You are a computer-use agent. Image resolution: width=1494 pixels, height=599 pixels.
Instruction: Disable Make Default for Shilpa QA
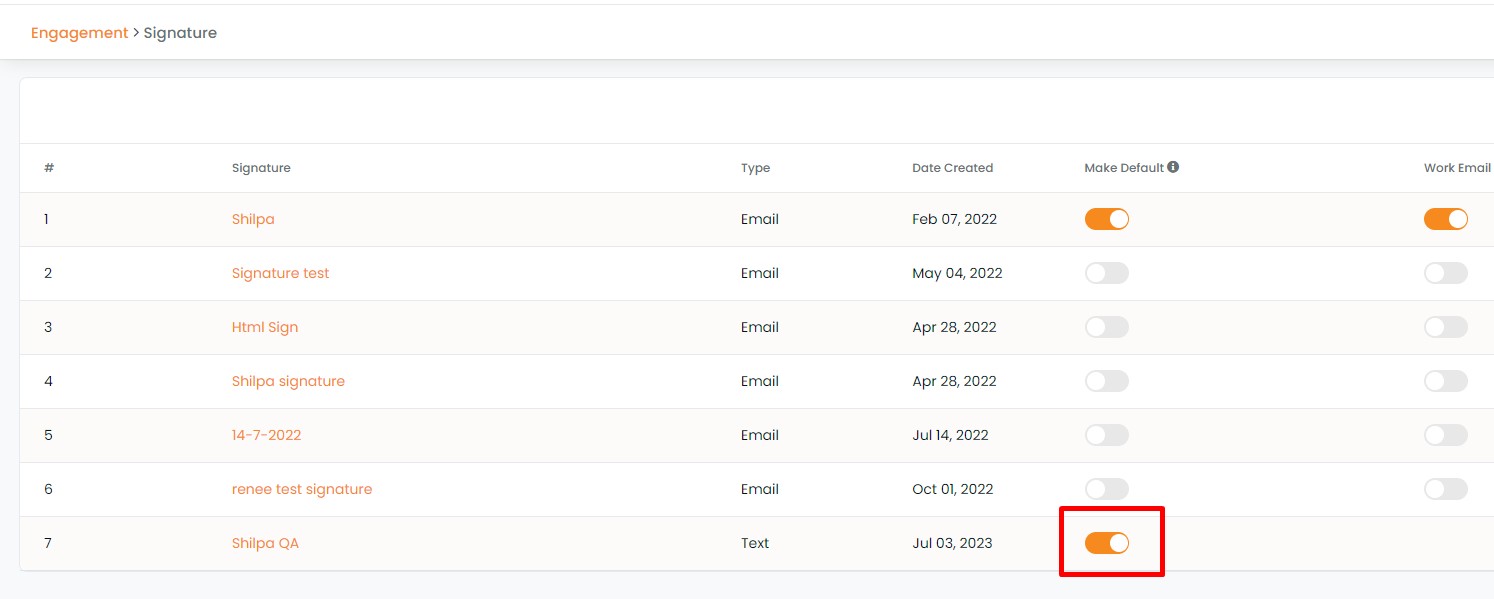[1106, 543]
